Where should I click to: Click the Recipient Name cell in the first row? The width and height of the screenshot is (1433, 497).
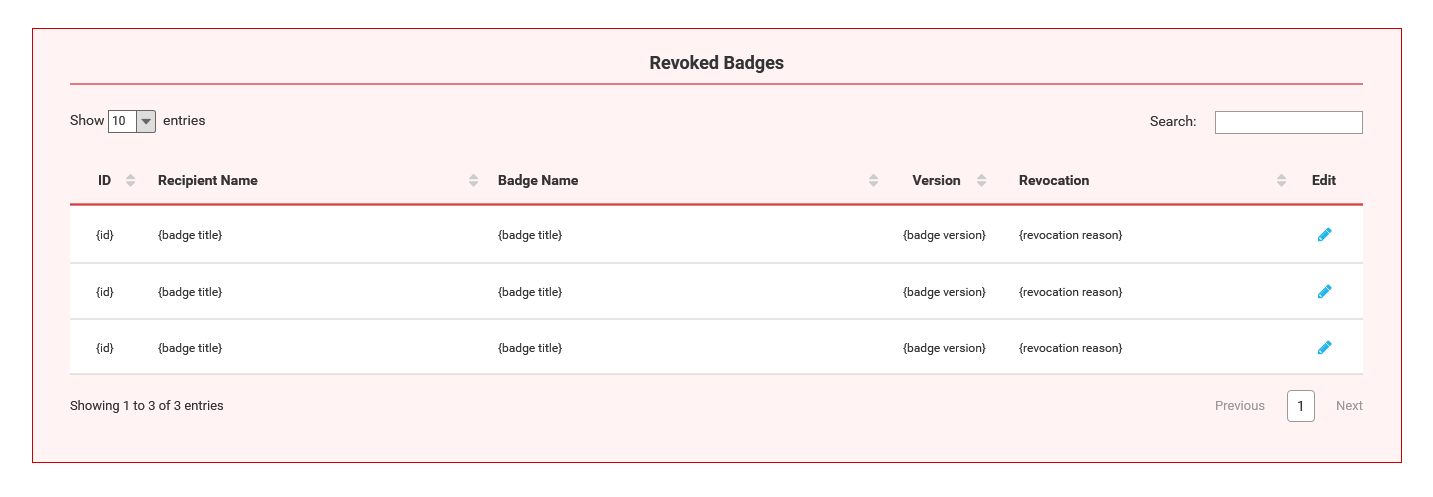[x=190, y=235]
